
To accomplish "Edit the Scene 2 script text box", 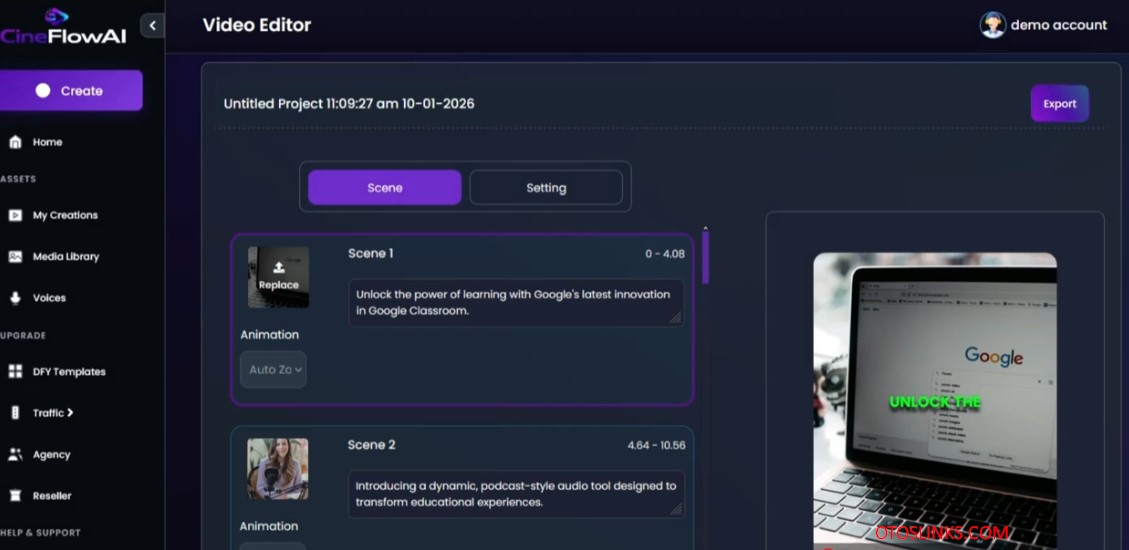I will [516, 494].
